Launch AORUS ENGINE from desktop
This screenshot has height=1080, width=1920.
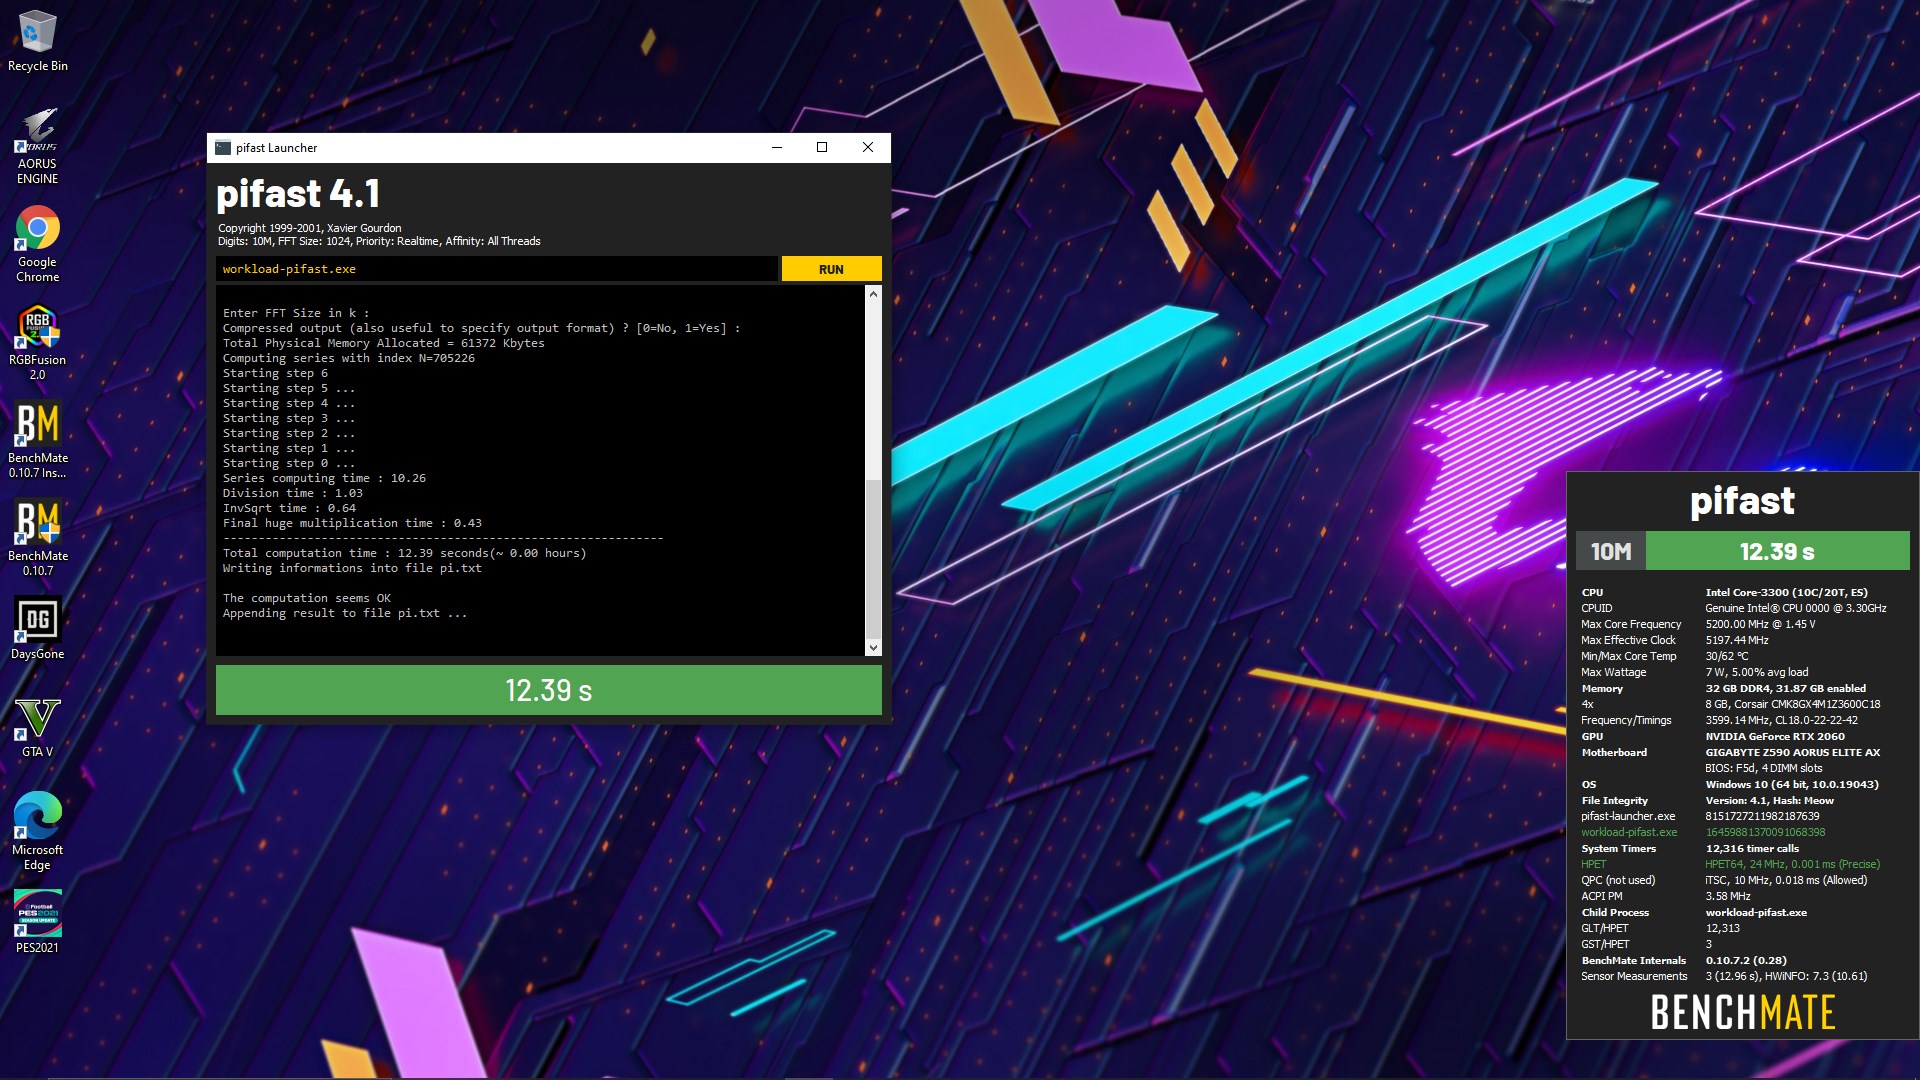pos(37,146)
